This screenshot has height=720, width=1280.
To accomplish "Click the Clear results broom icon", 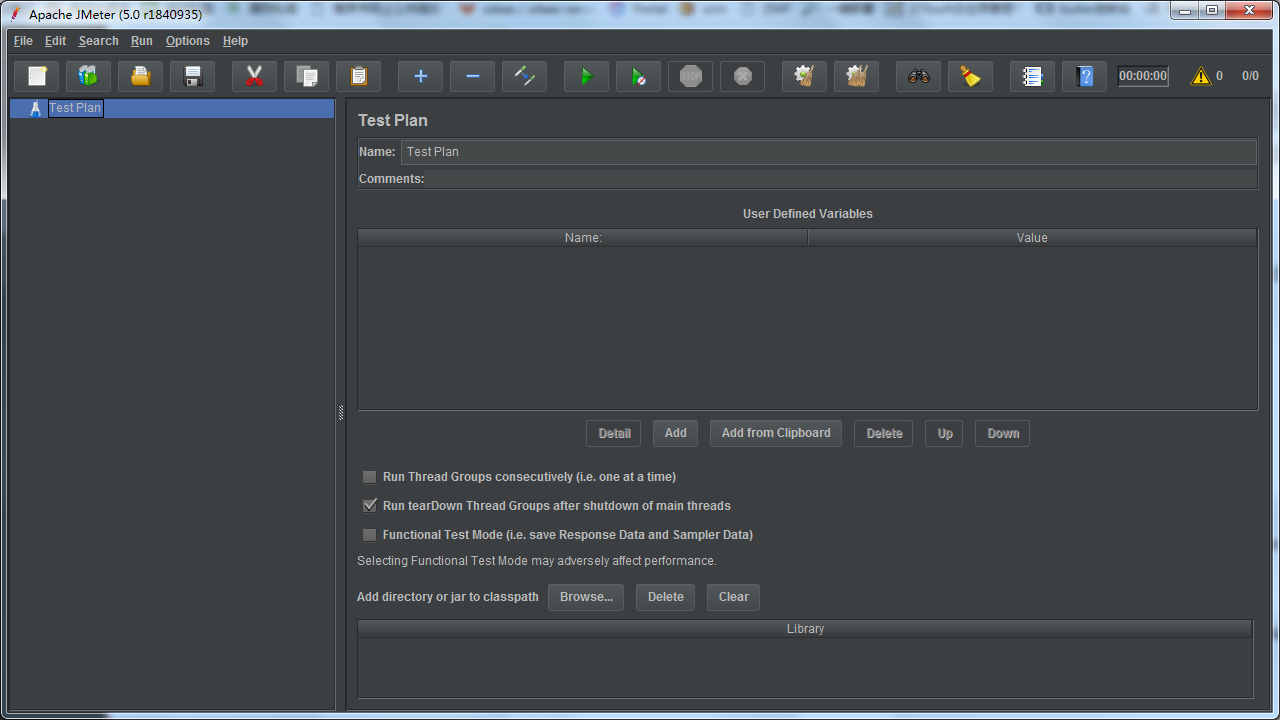I will point(805,76).
